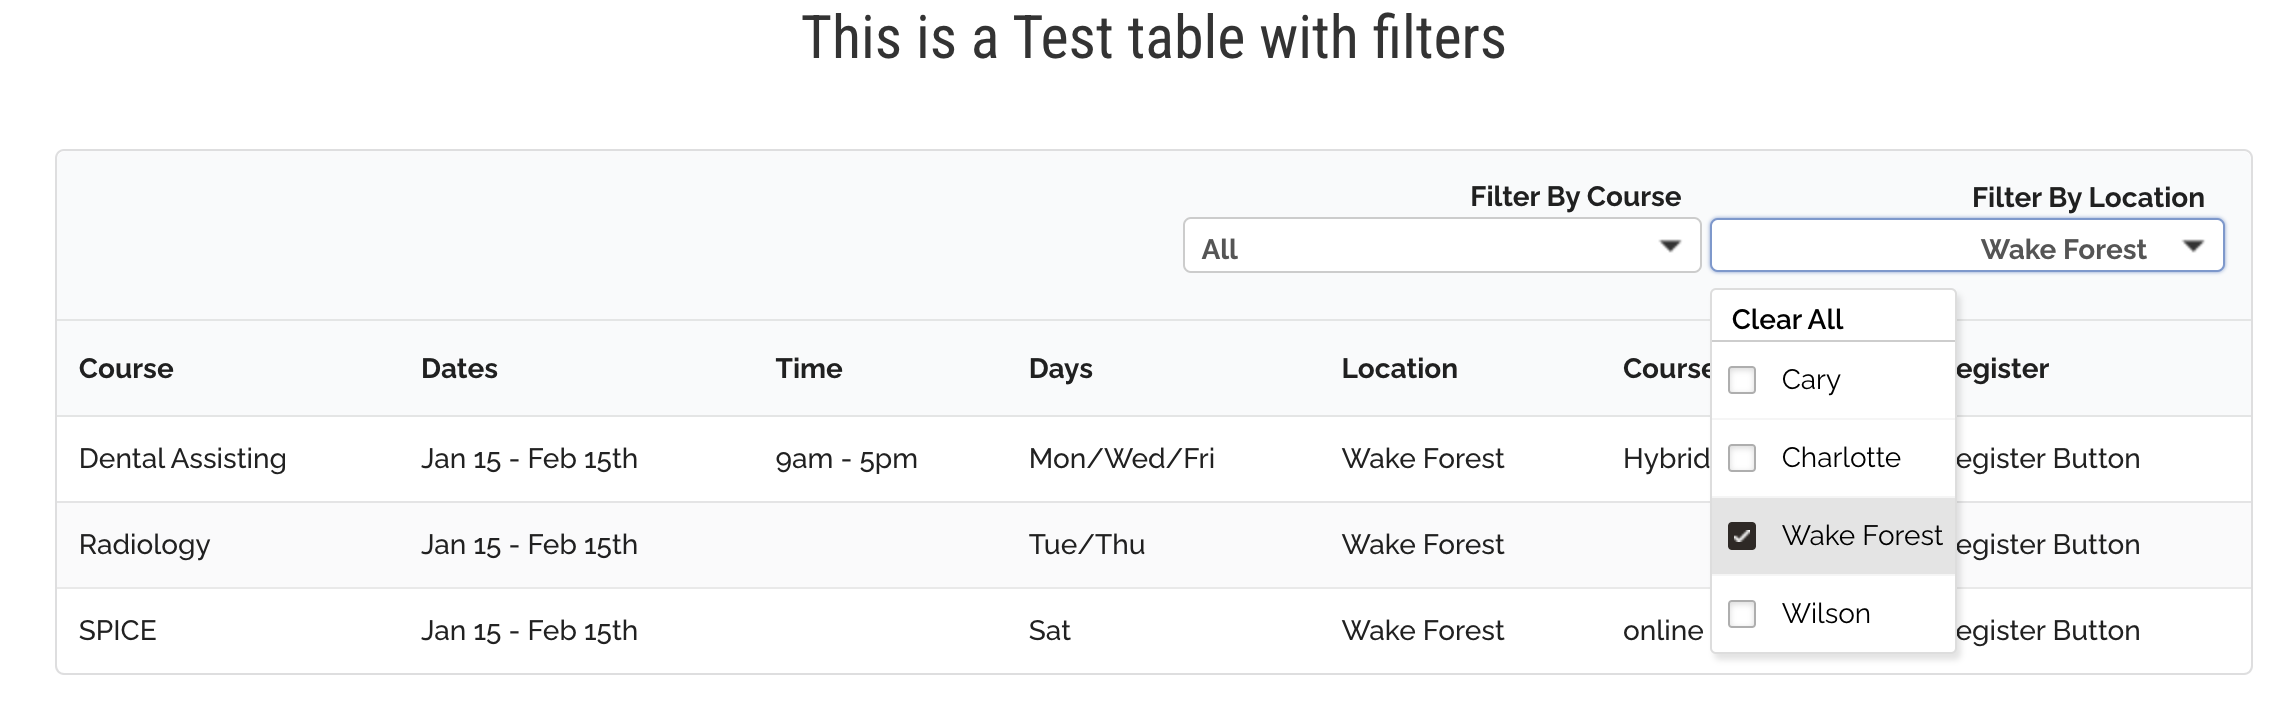Click the Time column header

808,369
